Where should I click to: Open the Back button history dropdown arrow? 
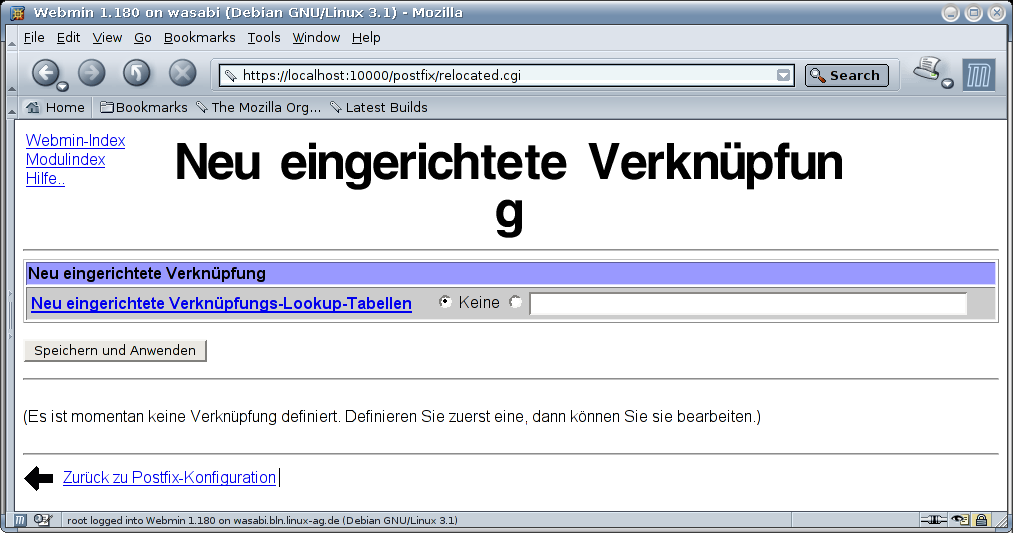63,87
